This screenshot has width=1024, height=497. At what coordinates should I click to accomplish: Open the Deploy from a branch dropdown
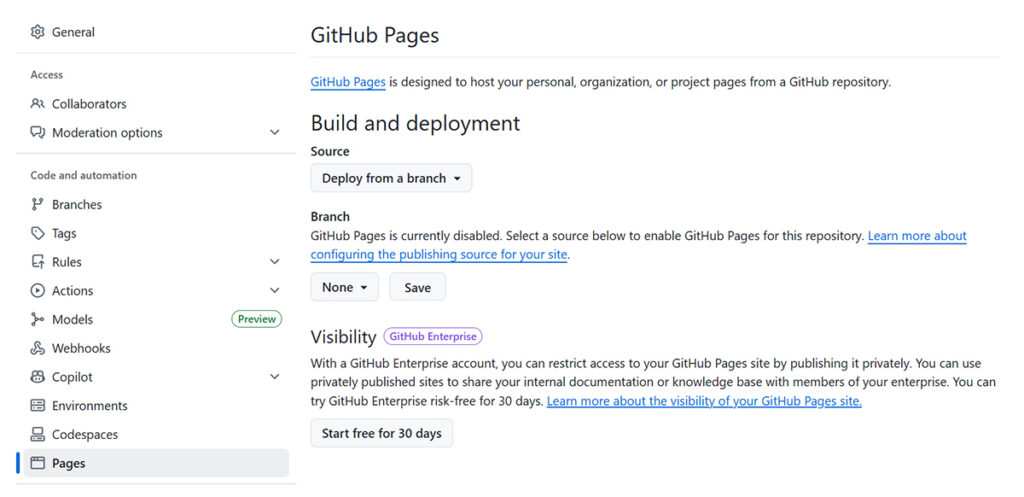[x=391, y=178]
